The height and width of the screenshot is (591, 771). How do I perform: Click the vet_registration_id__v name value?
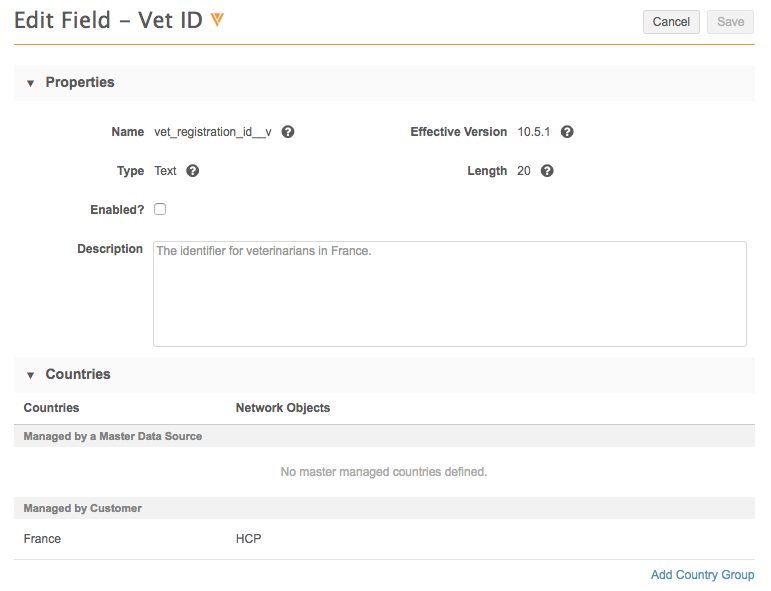coord(212,132)
